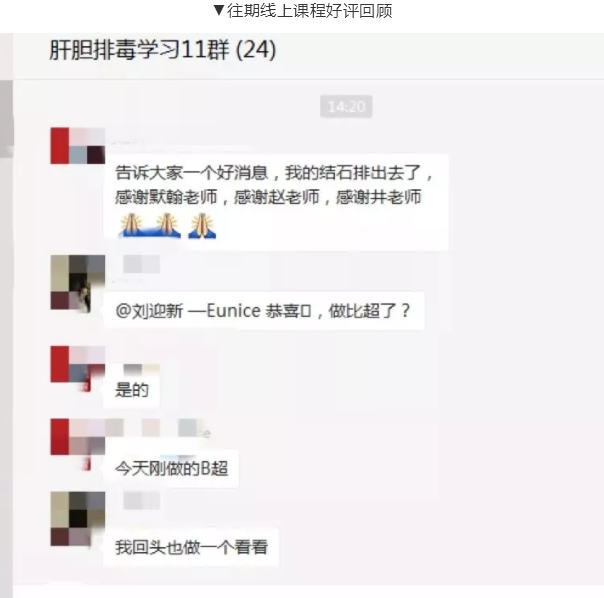
Task: Click the 是的 reply bubble
Action: (x=132, y=390)
